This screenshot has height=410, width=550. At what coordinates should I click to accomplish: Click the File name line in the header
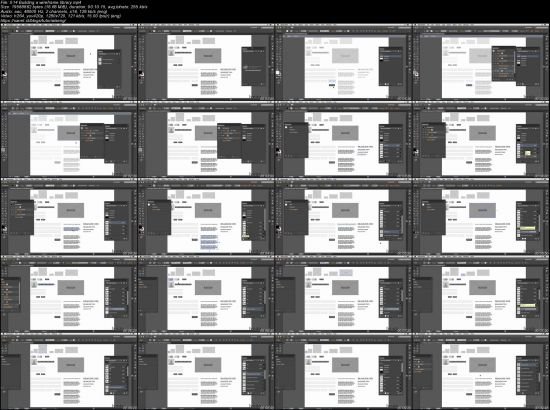click(41, 2)
